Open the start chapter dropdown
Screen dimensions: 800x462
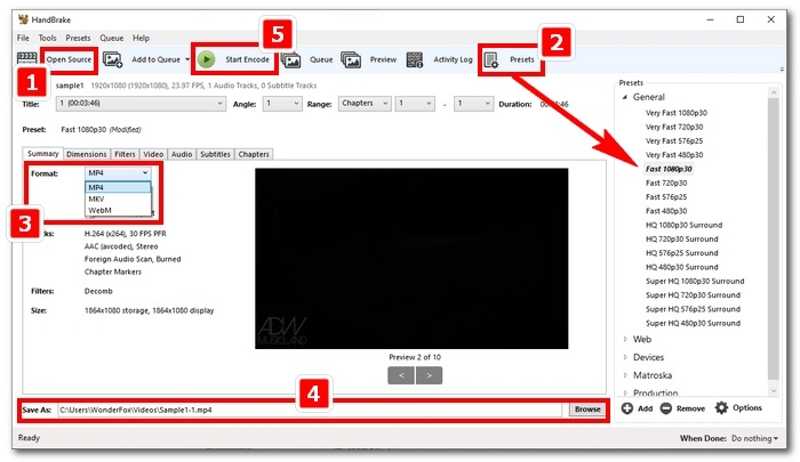click(415, 104)
